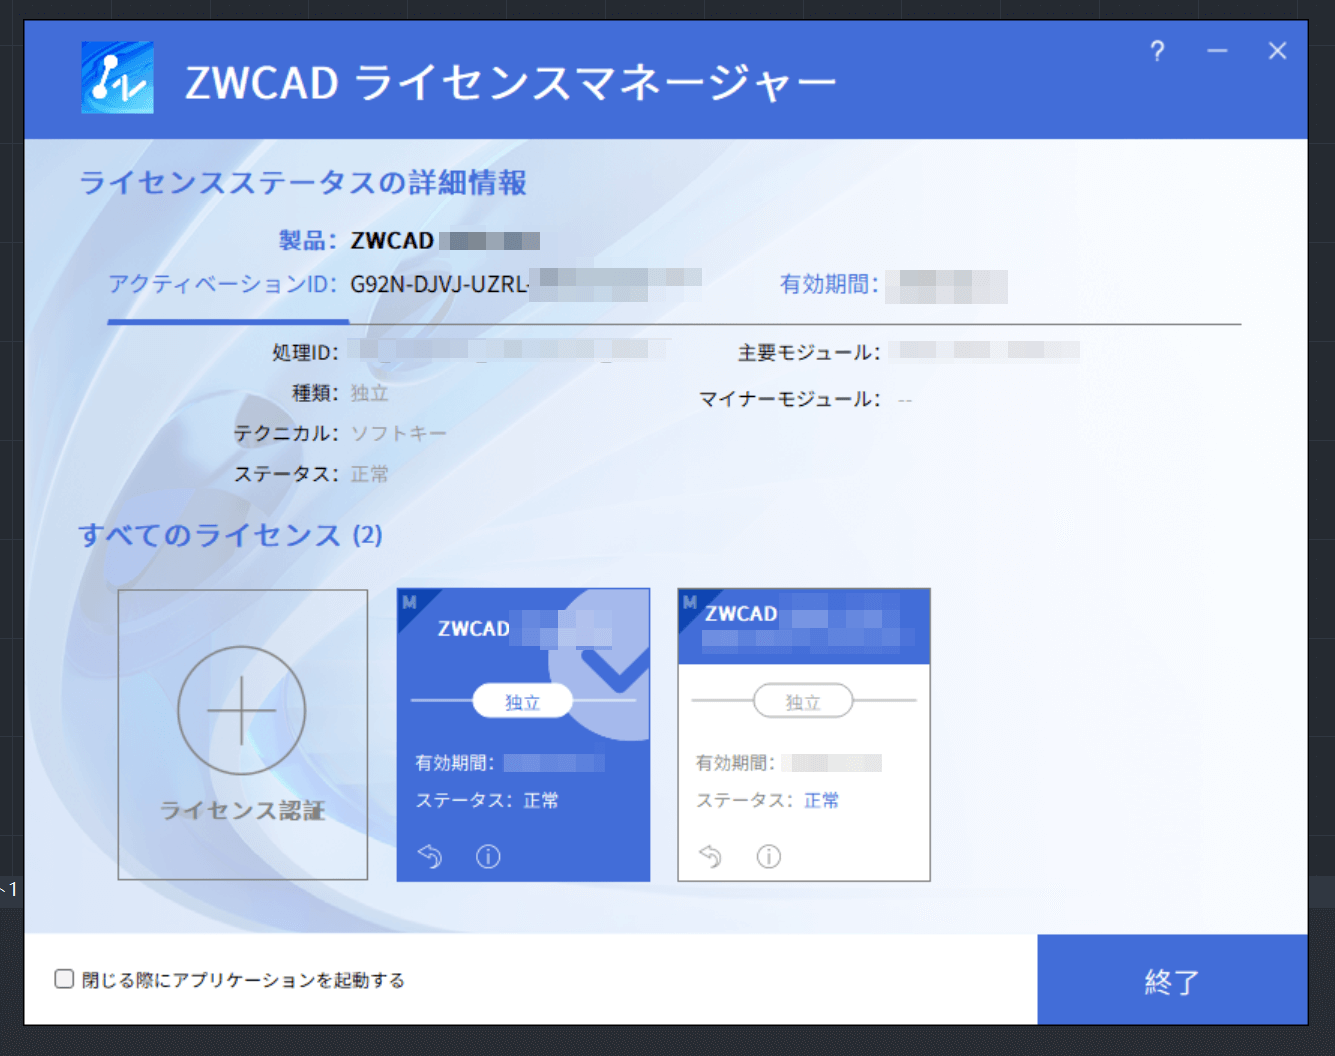The height and width of the screenshot is (1056, 1335).
Task: Minimize the license manager window
Action: (1217, 51)
